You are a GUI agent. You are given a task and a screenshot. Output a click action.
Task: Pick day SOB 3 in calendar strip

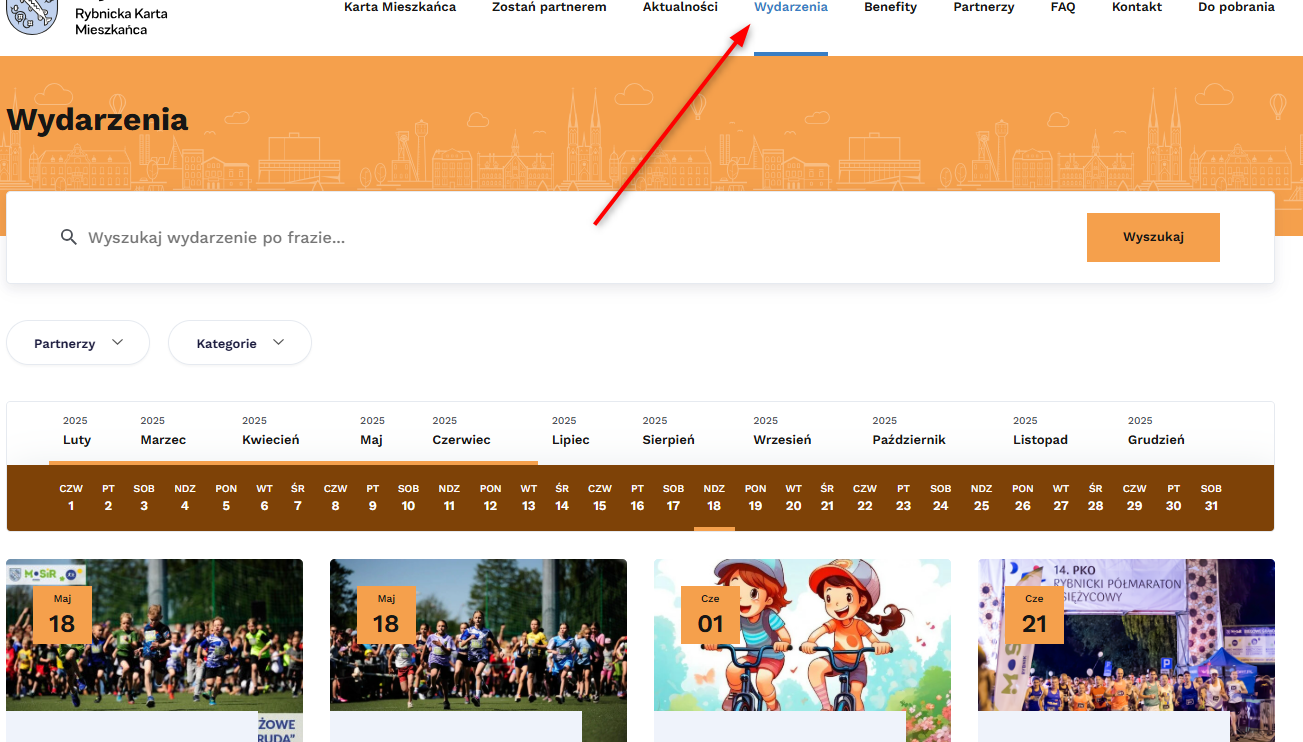click(144, 497)
